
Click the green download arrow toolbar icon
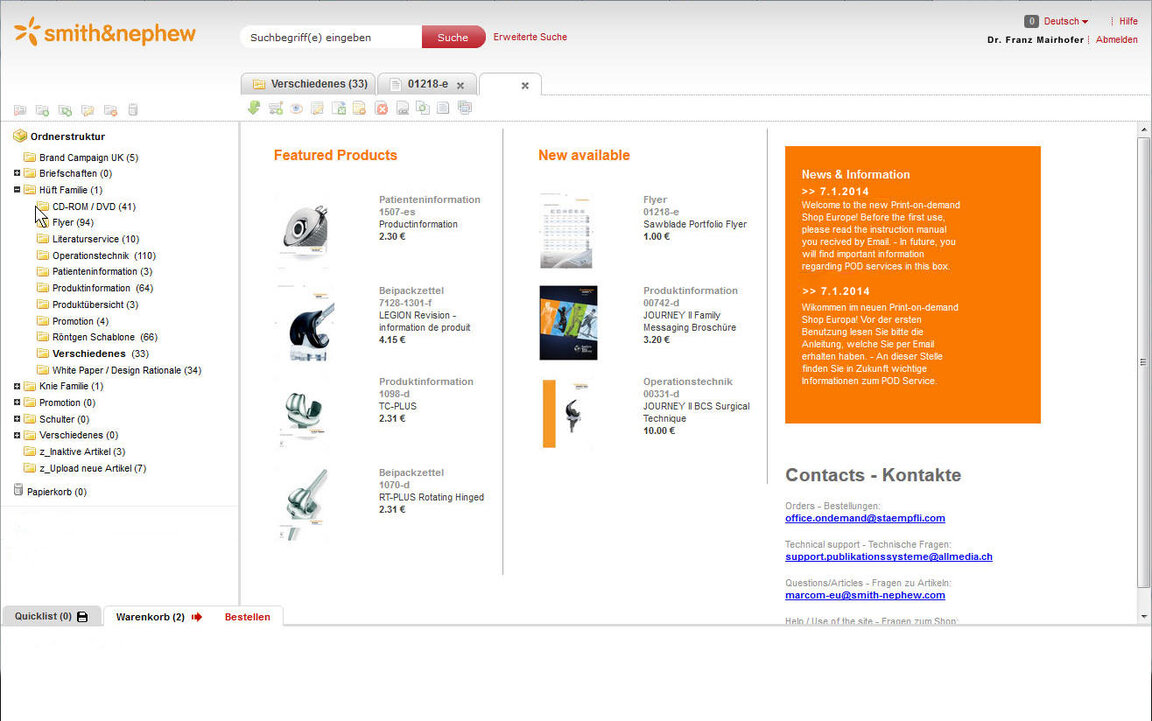point(254,108)
